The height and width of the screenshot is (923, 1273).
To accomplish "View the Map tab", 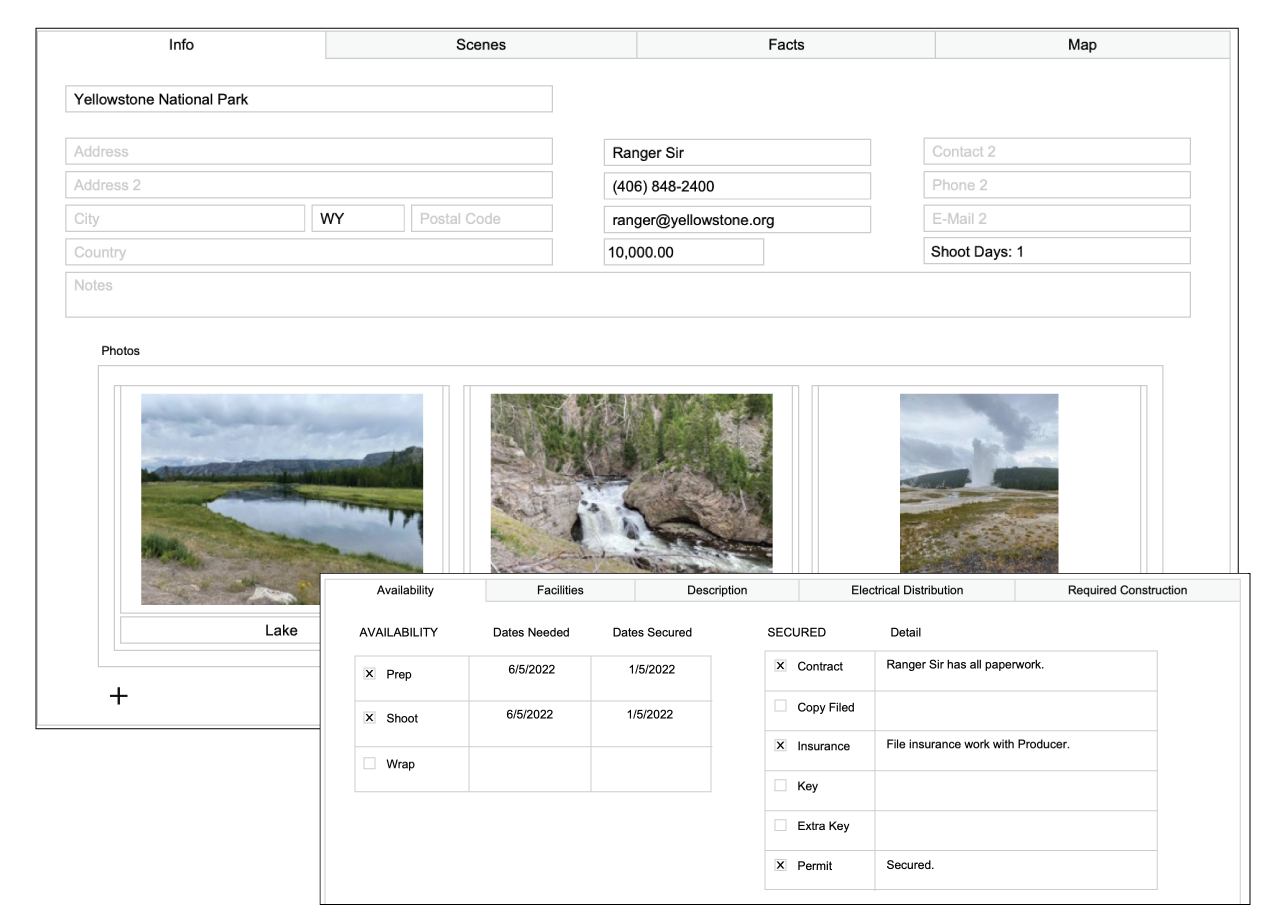I will [x=1082, y=44].
